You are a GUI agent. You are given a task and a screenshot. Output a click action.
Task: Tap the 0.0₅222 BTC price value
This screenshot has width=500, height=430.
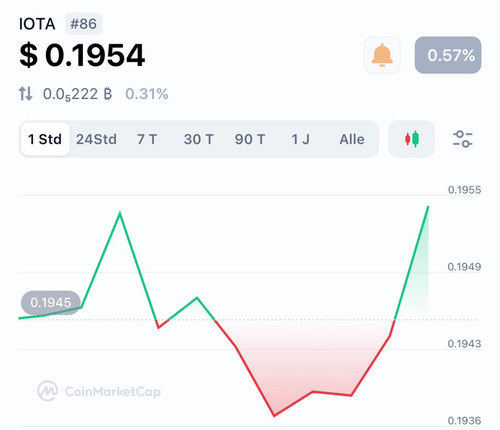(x=77, y=94)
